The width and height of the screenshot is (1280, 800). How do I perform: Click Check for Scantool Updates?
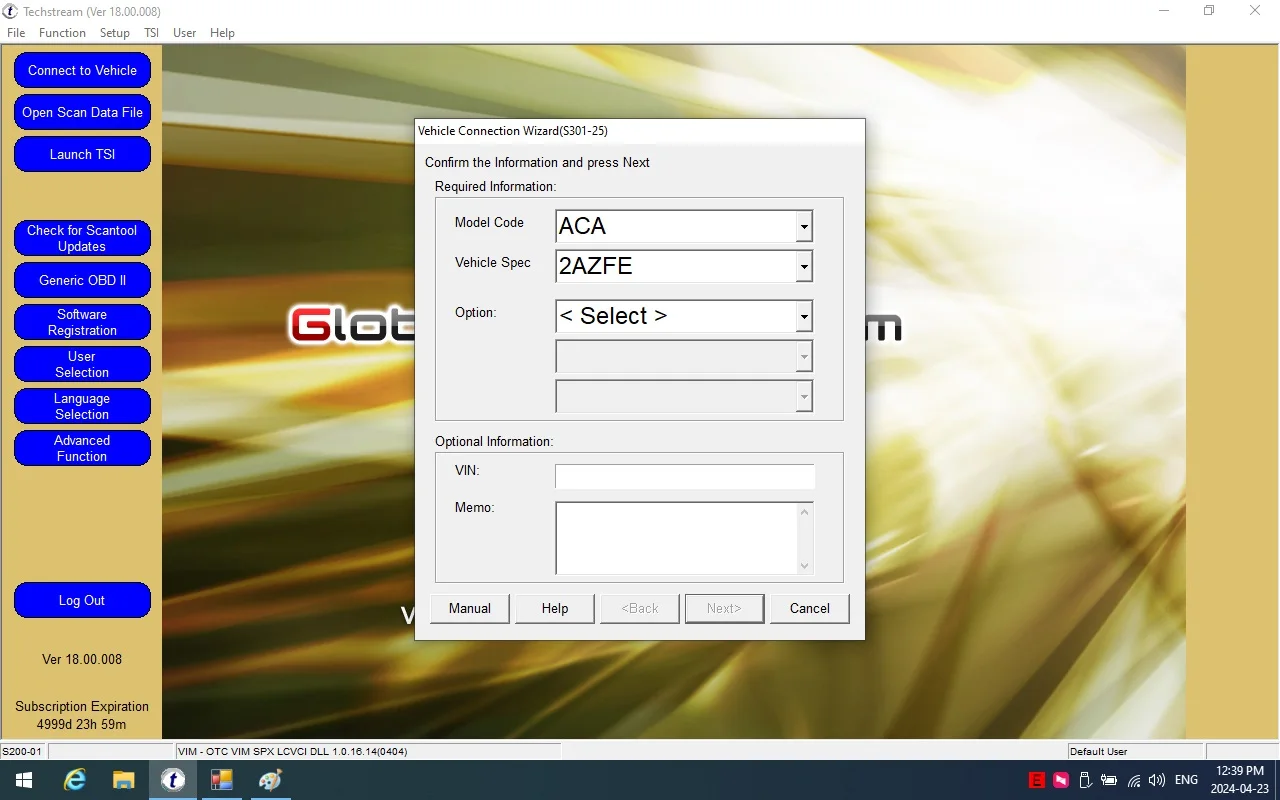pos(82,238)
